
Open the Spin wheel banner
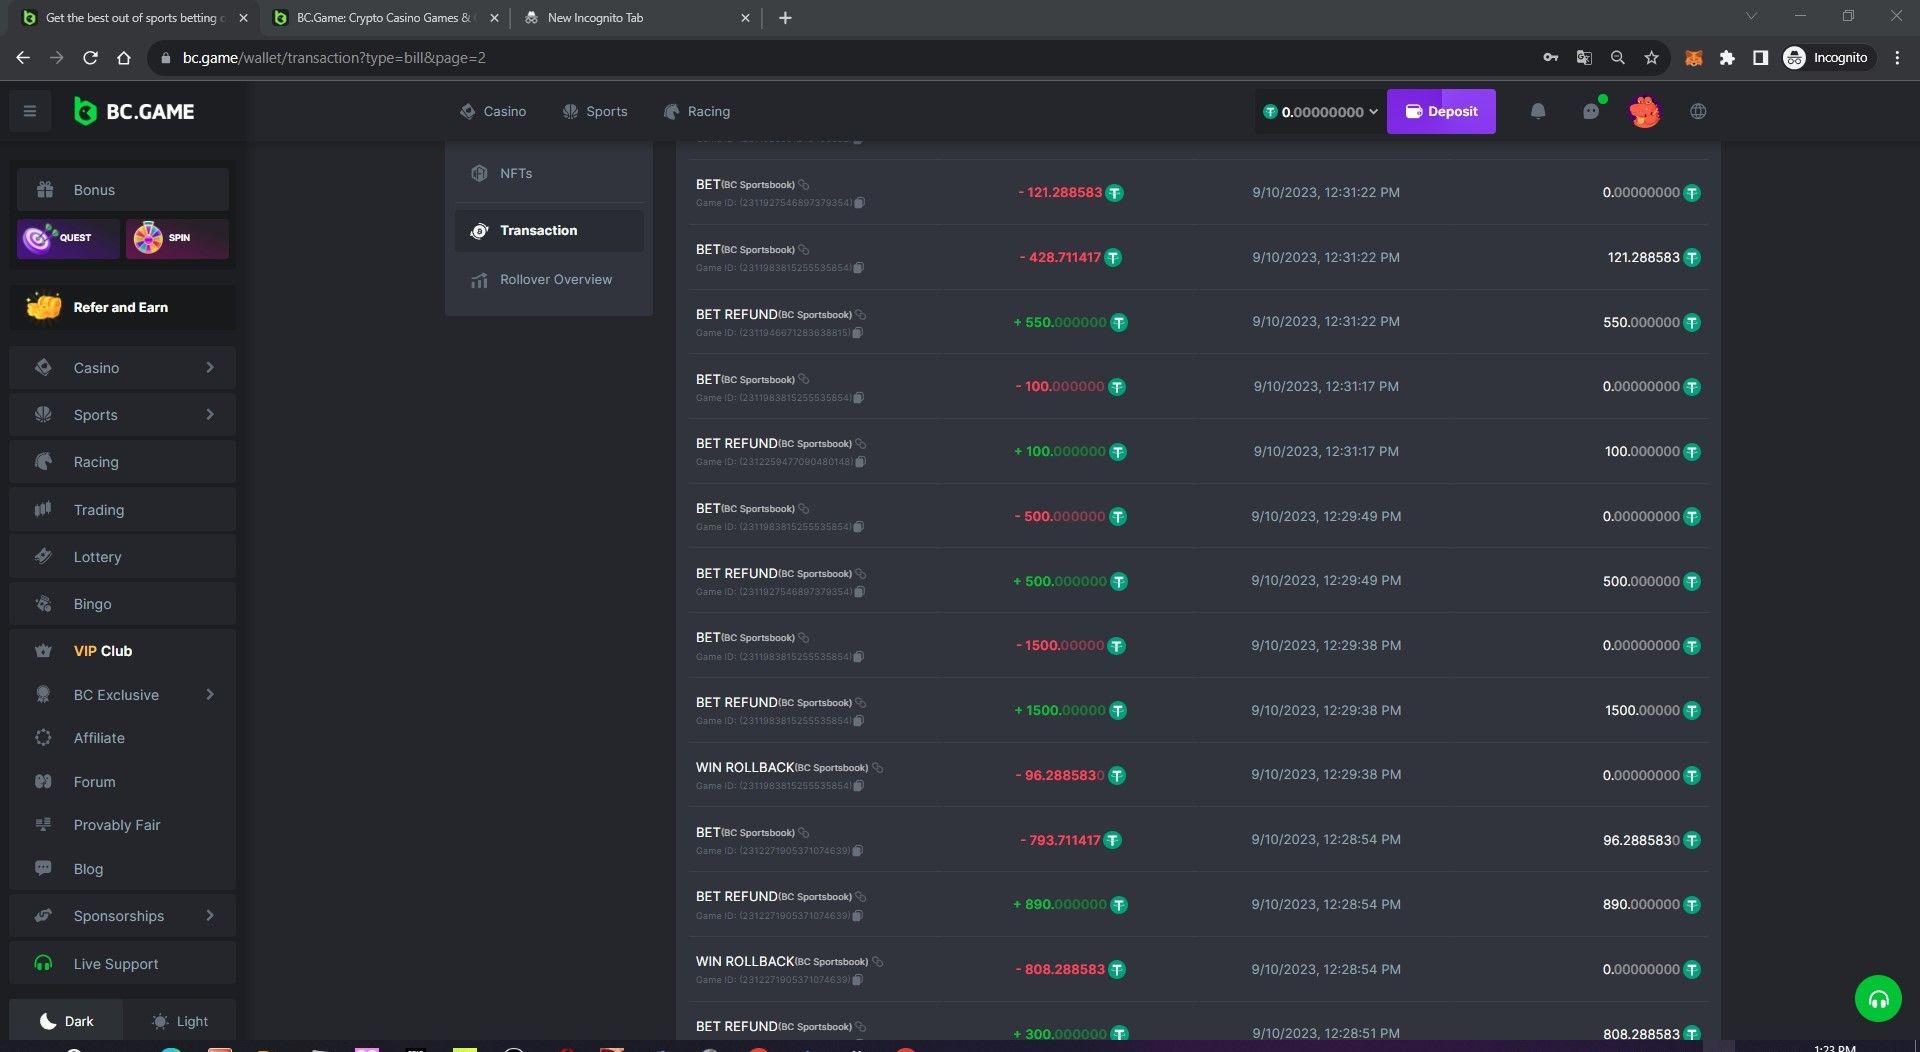(x=177, y=238)
